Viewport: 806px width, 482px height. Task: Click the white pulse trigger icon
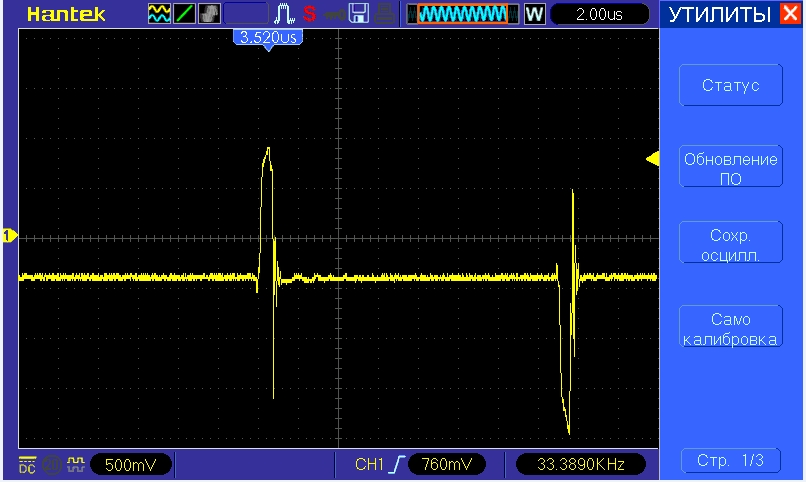[282, 15]
